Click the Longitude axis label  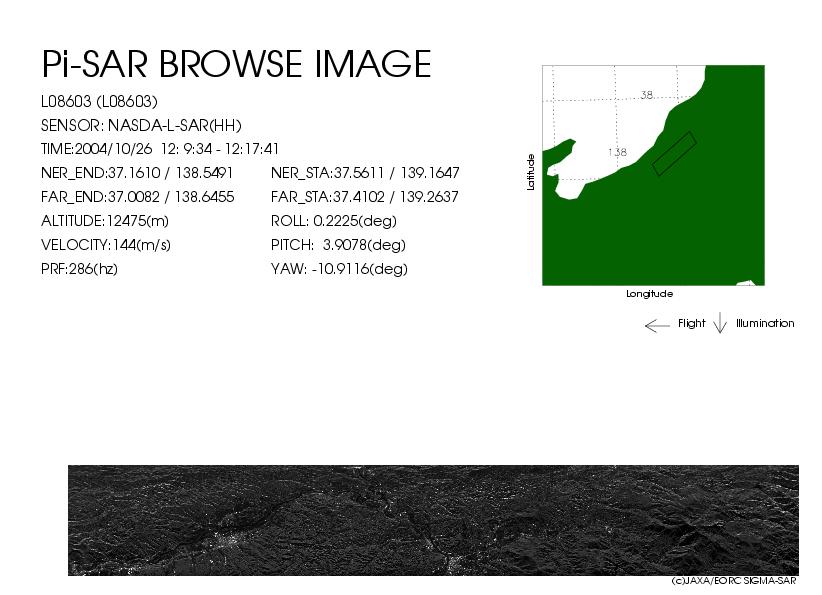pyautogui.click(x=650, y=294)
